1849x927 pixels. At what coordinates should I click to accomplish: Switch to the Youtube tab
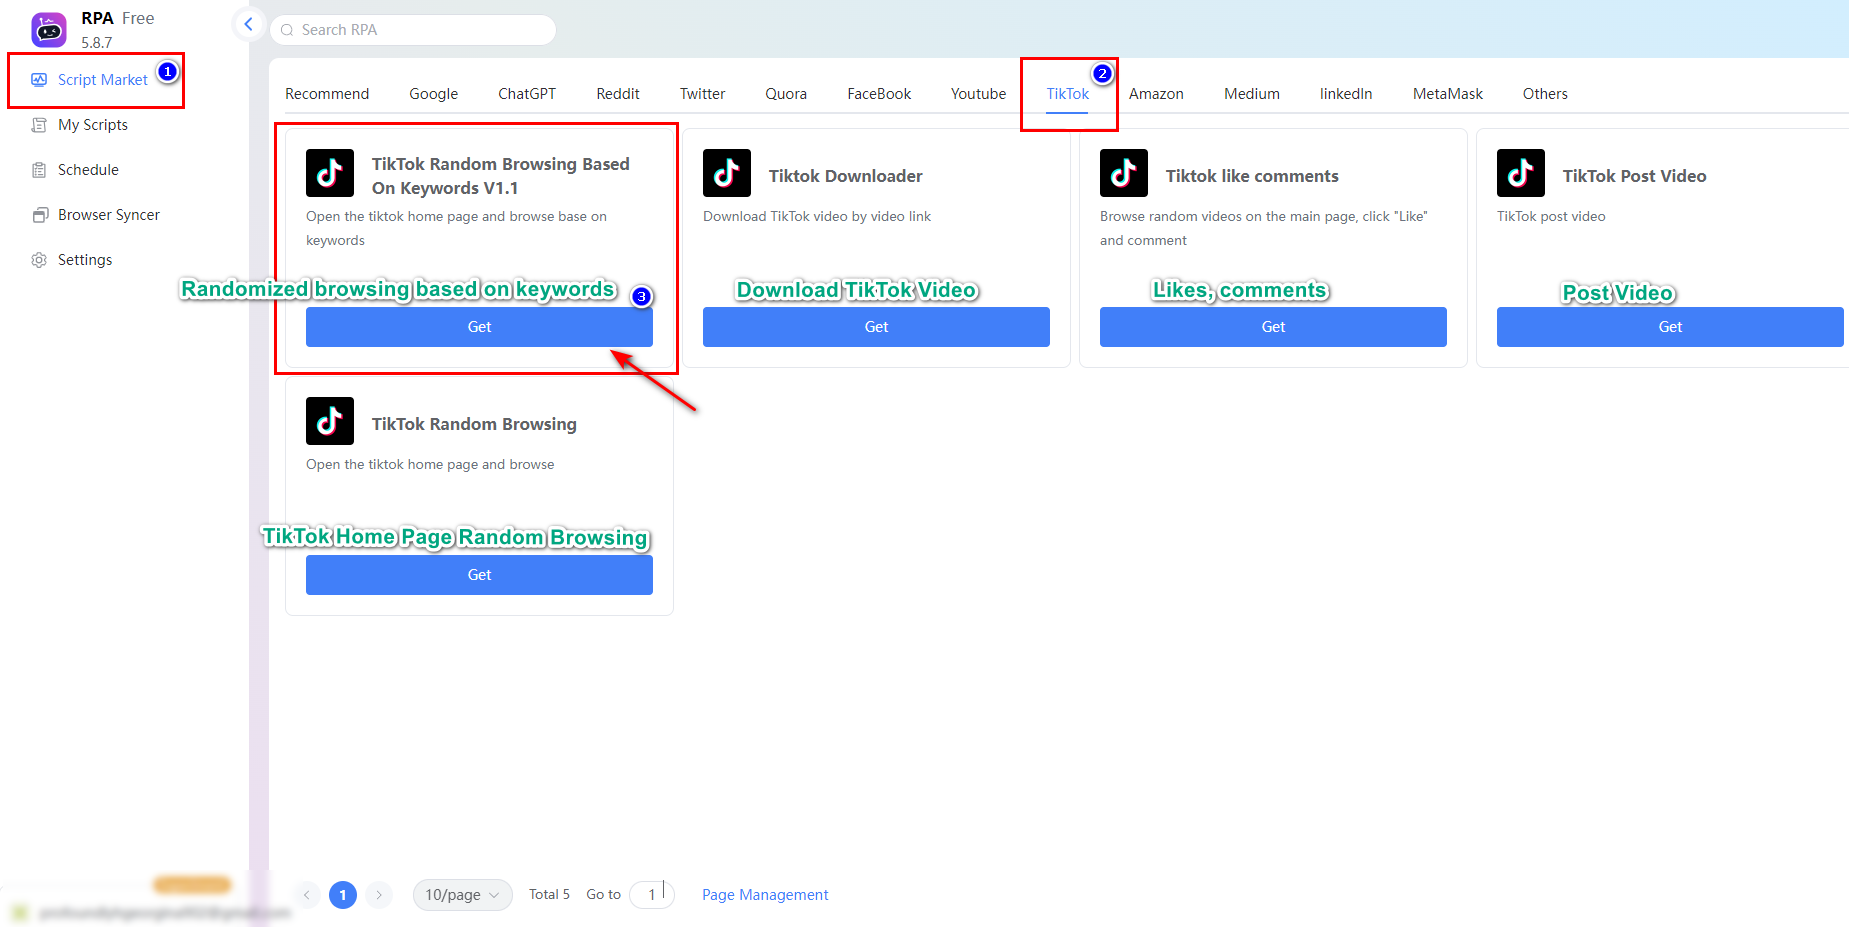click(x=979, y=94)
